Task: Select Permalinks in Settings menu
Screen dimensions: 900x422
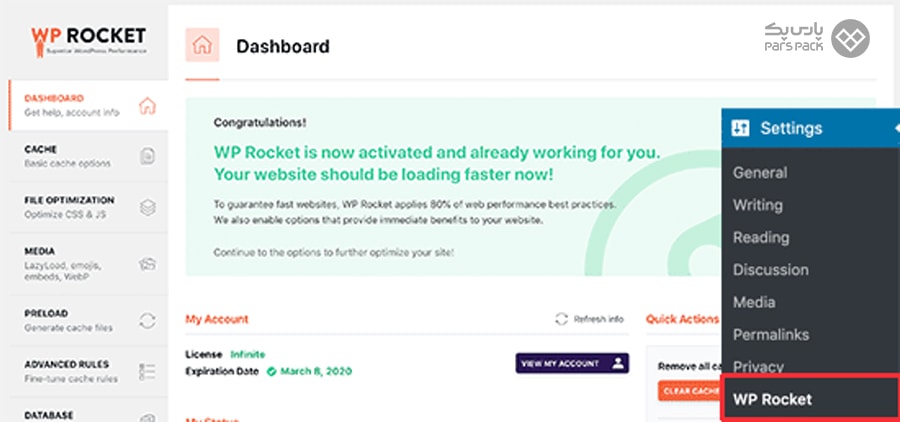Action: [771, 335]
